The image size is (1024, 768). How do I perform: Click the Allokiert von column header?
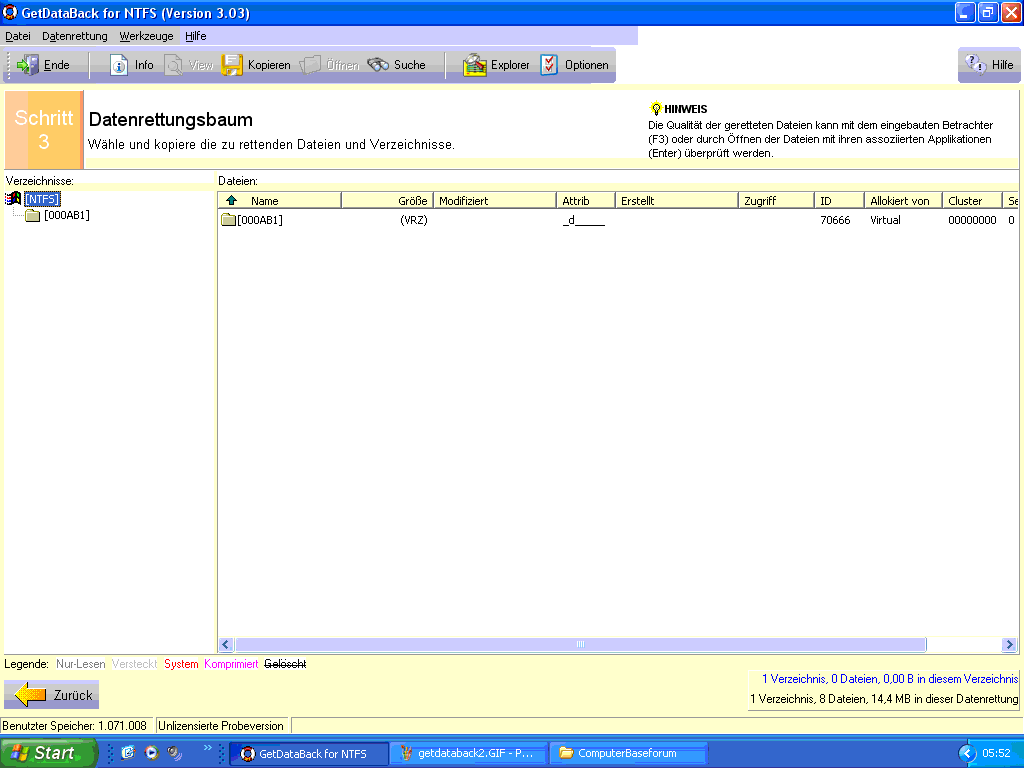click(903, 200)
